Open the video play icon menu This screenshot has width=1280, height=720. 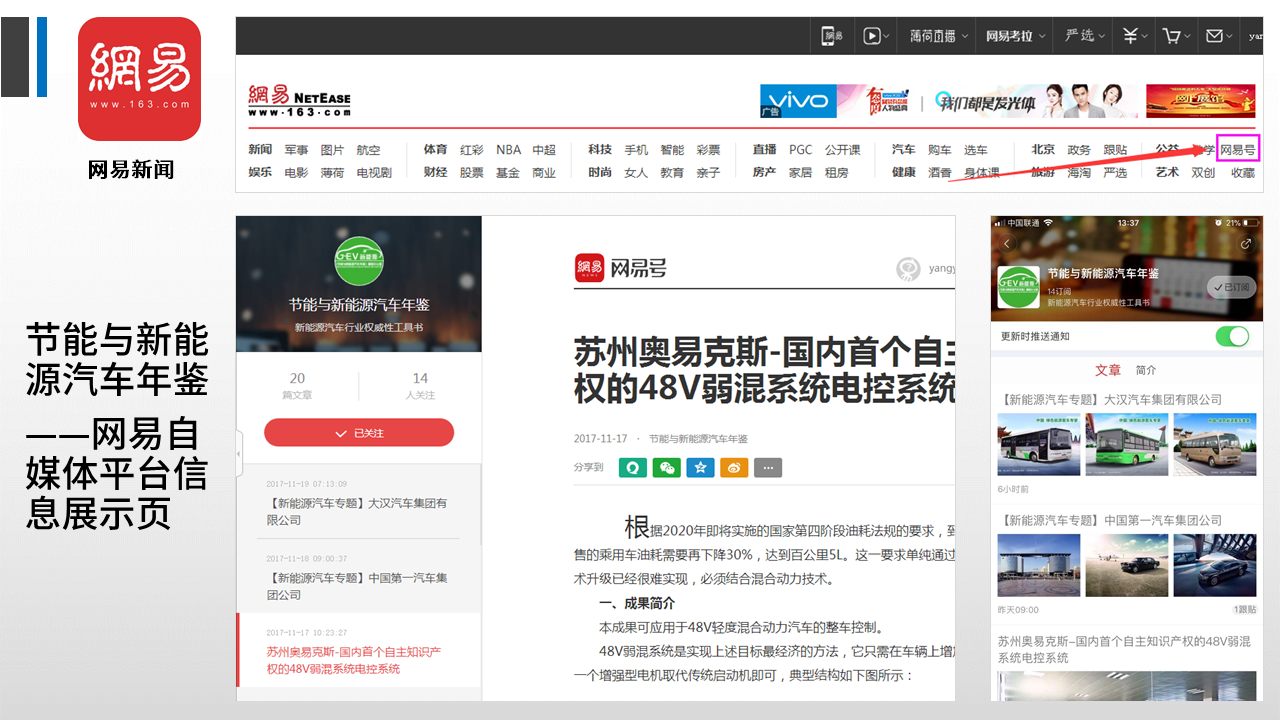click(x=875, y=36)
